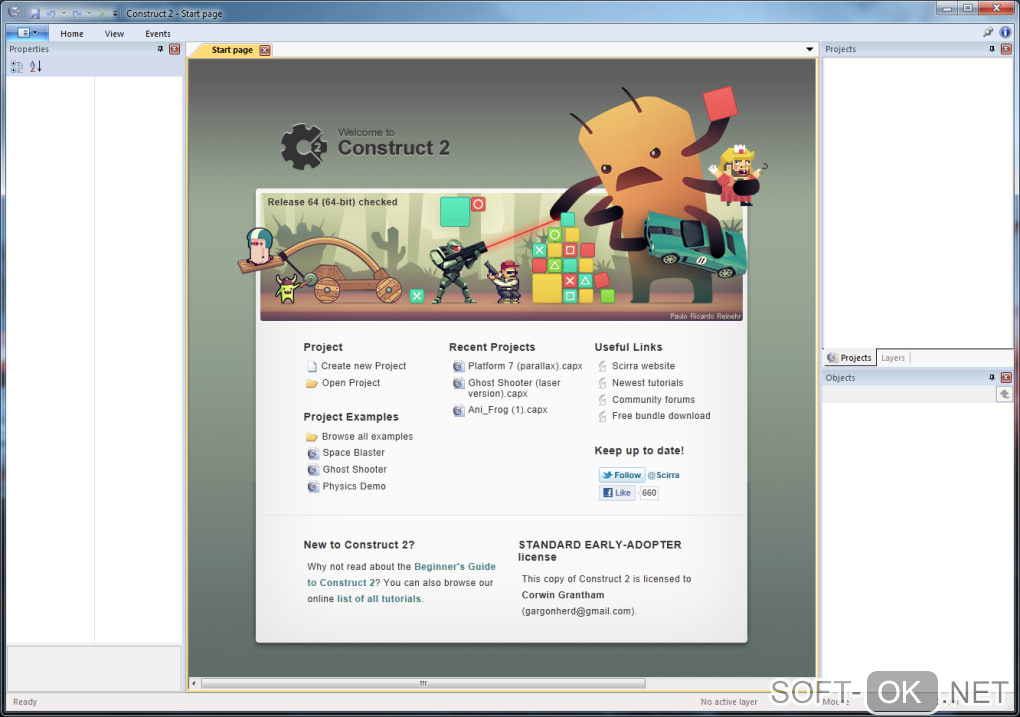Open the Redo history dropdown arrow
The height and width of the screenshot is (717, 1020).
(89, 13)
